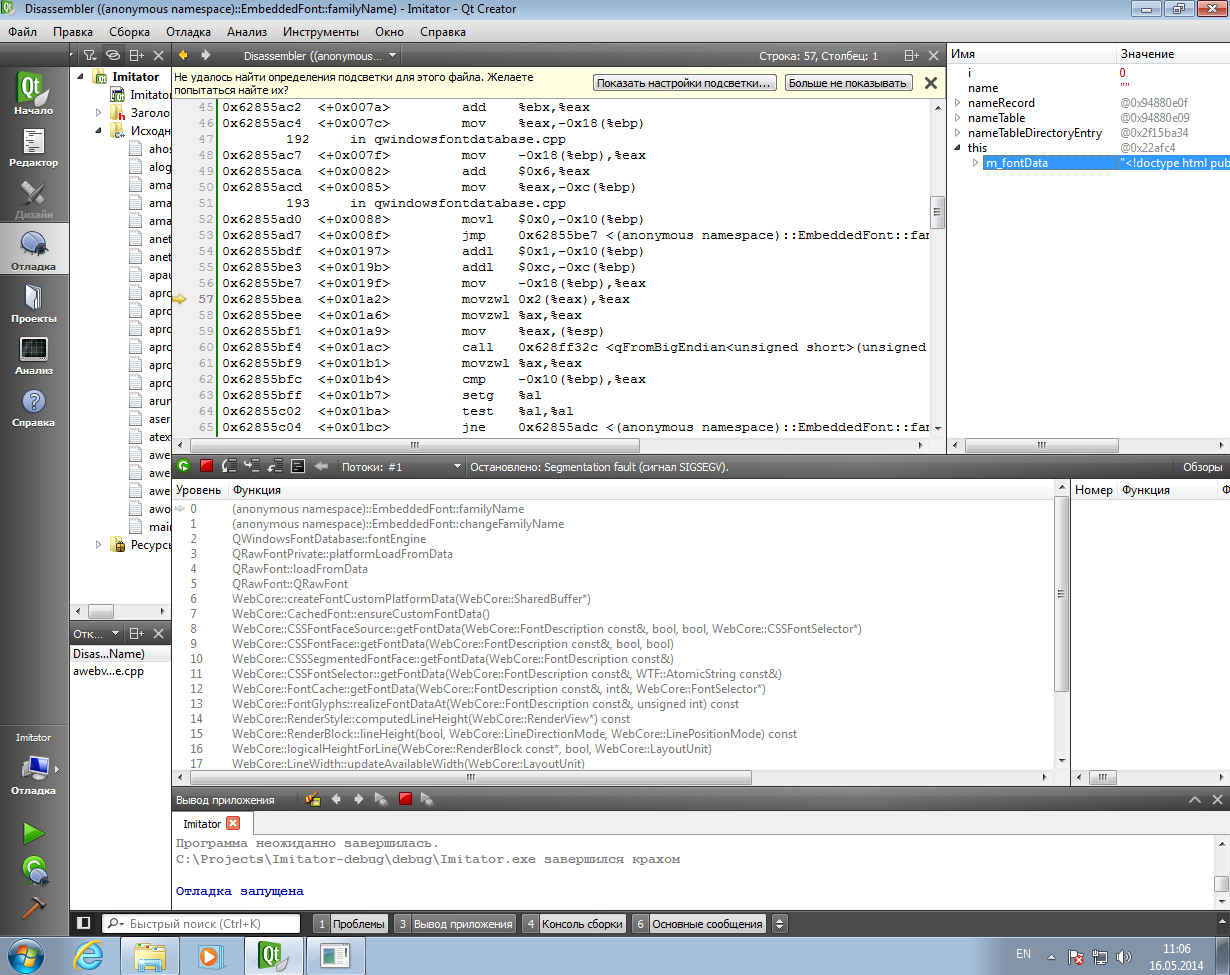Click the Build hammer icon

coord(34,908)
